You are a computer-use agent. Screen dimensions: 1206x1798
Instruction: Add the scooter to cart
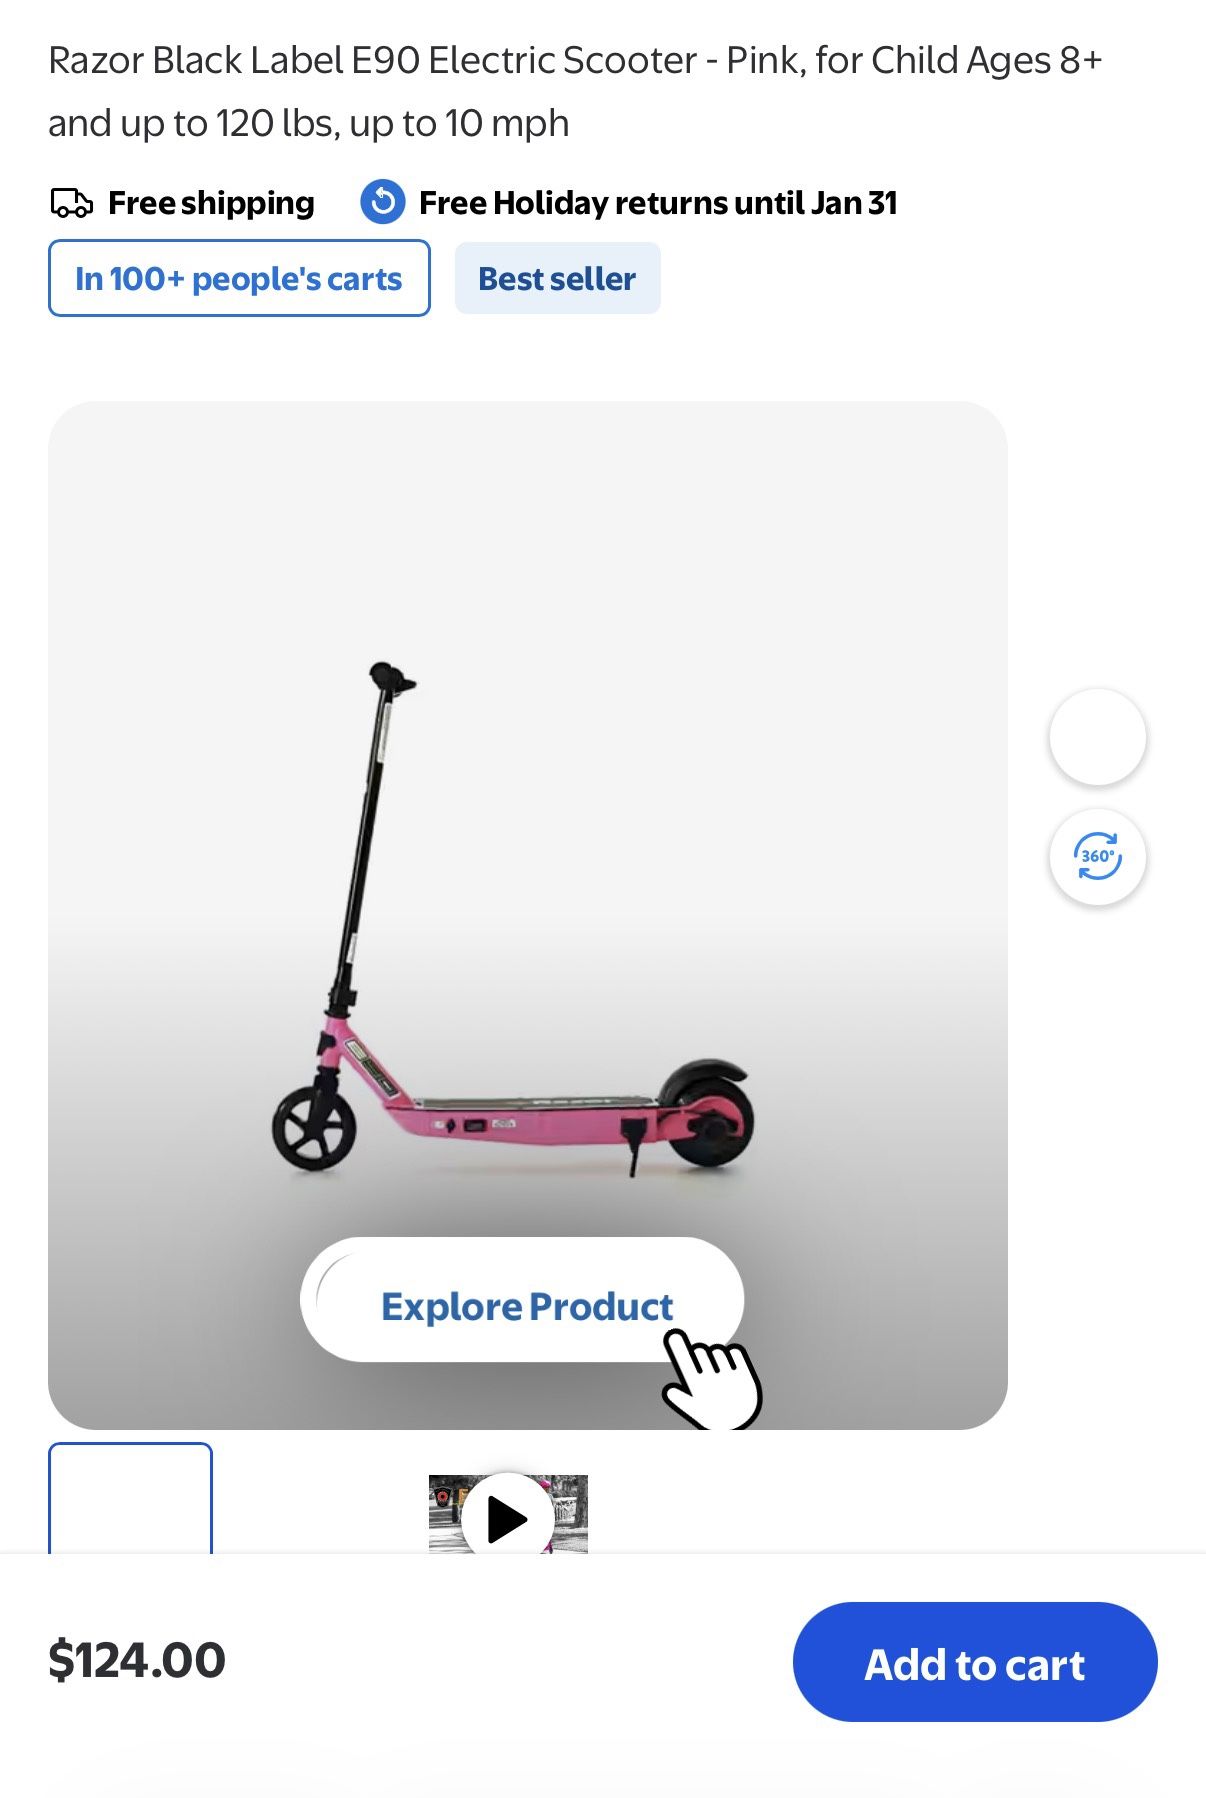pyautogui.click(x=975, y=1662)
